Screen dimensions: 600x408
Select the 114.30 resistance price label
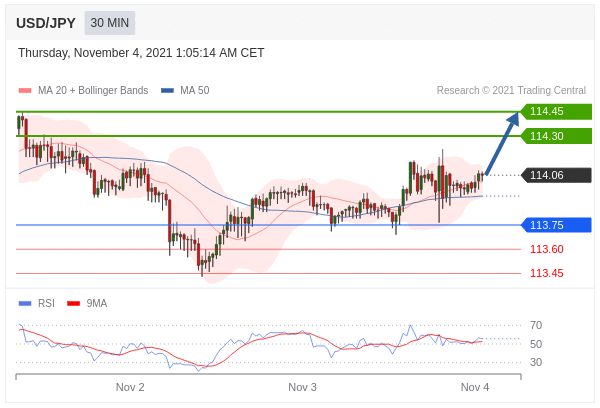(x=556, y=136)
